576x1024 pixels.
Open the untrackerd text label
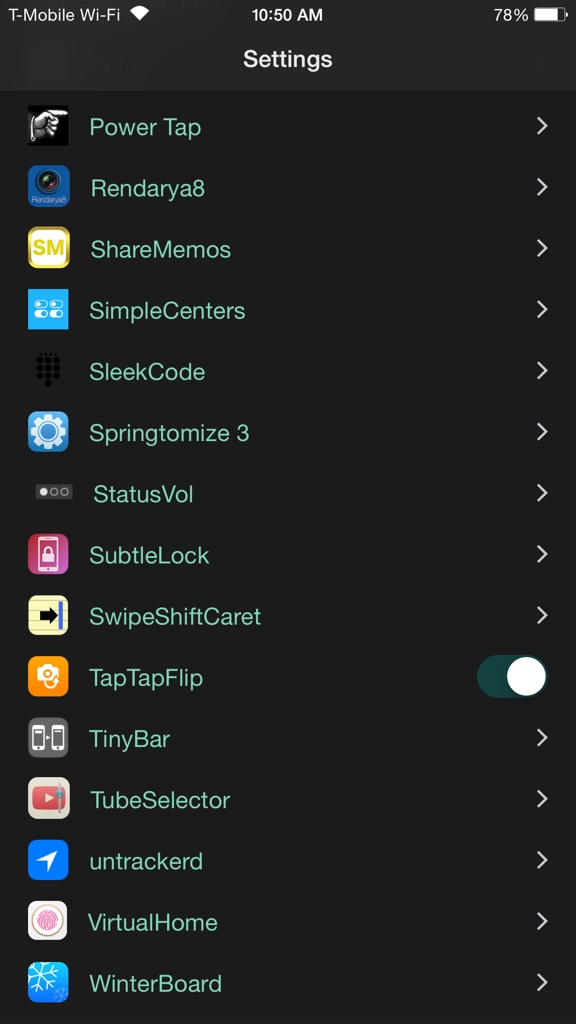tap(146, 861)
